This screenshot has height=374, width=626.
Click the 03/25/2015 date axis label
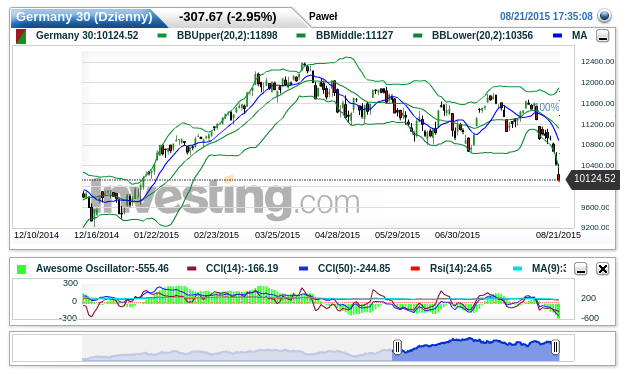pyautogui.click(x=277, y=235)
